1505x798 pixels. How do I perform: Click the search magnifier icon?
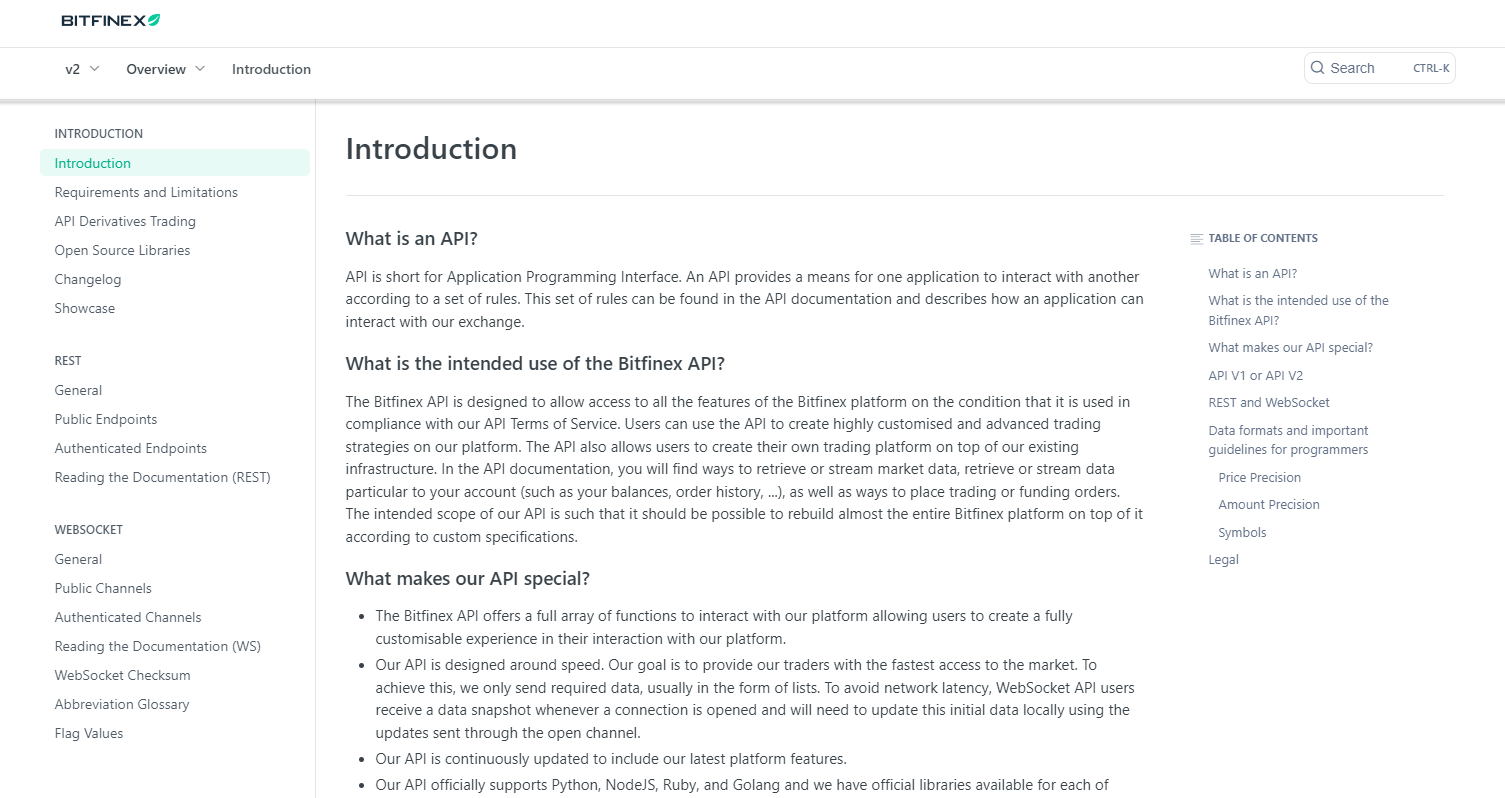coord(1318,67)
